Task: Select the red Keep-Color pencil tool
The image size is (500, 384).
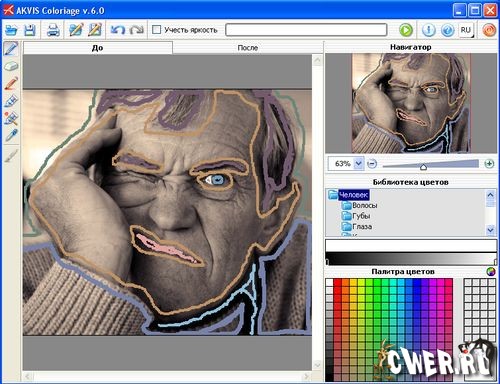Action: (11, 83)
